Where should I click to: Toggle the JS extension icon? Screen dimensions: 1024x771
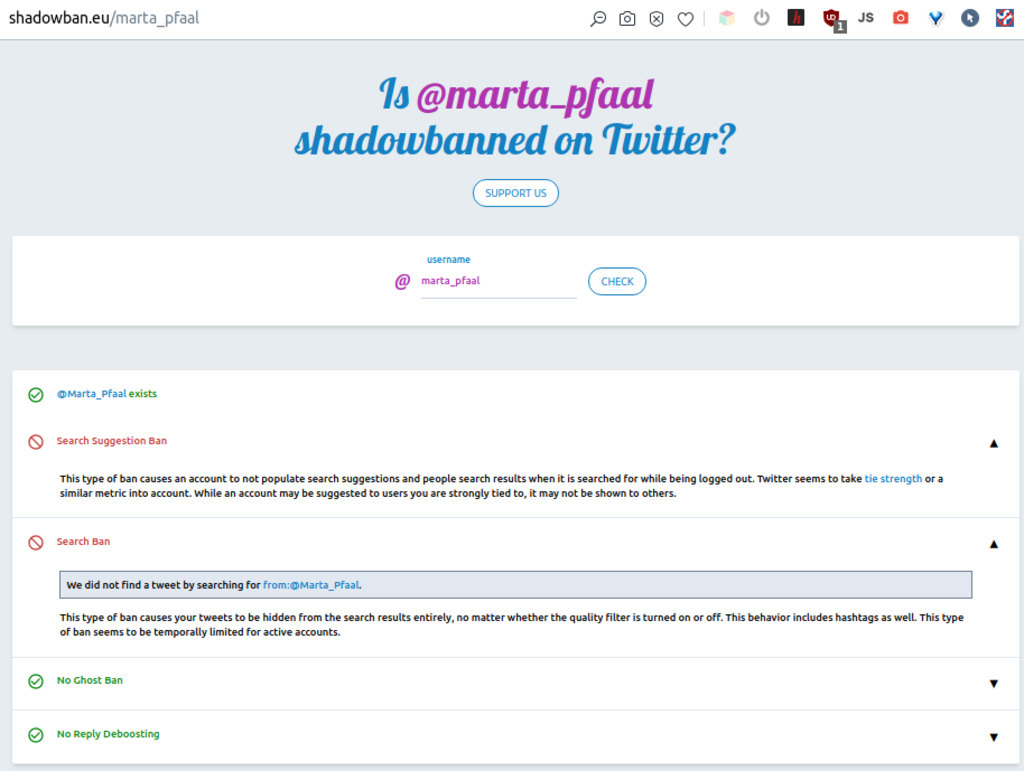pyautogui.click(x=866, y=18)
